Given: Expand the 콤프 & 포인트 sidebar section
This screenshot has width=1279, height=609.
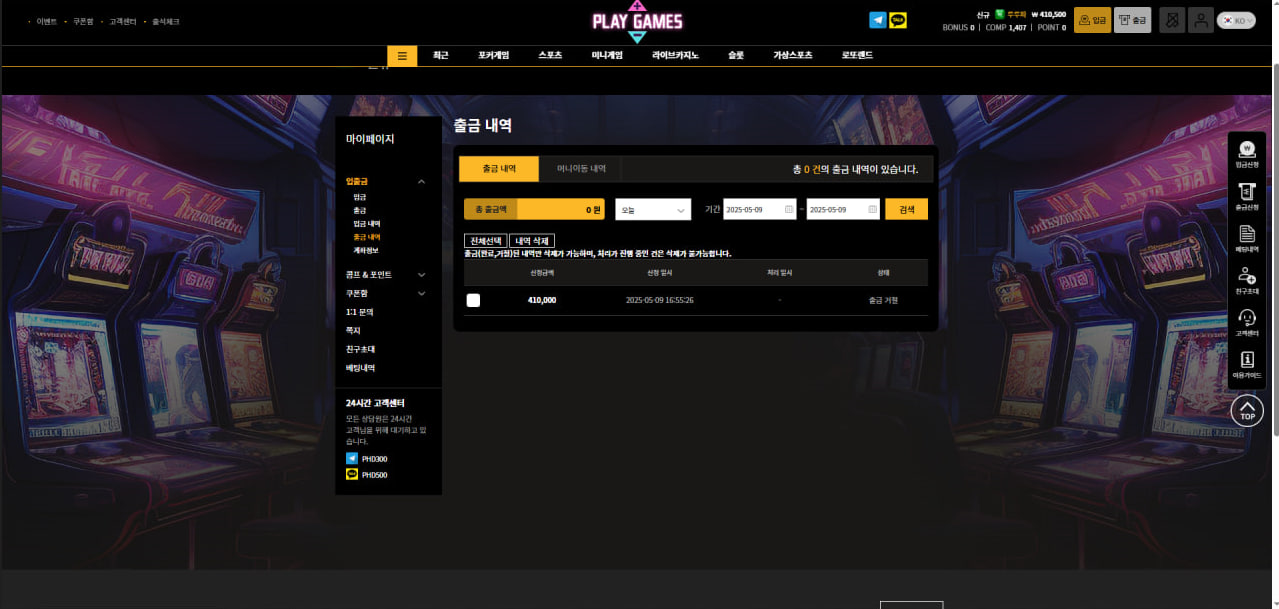Looking at the screenshot, I should click(421, 275).
